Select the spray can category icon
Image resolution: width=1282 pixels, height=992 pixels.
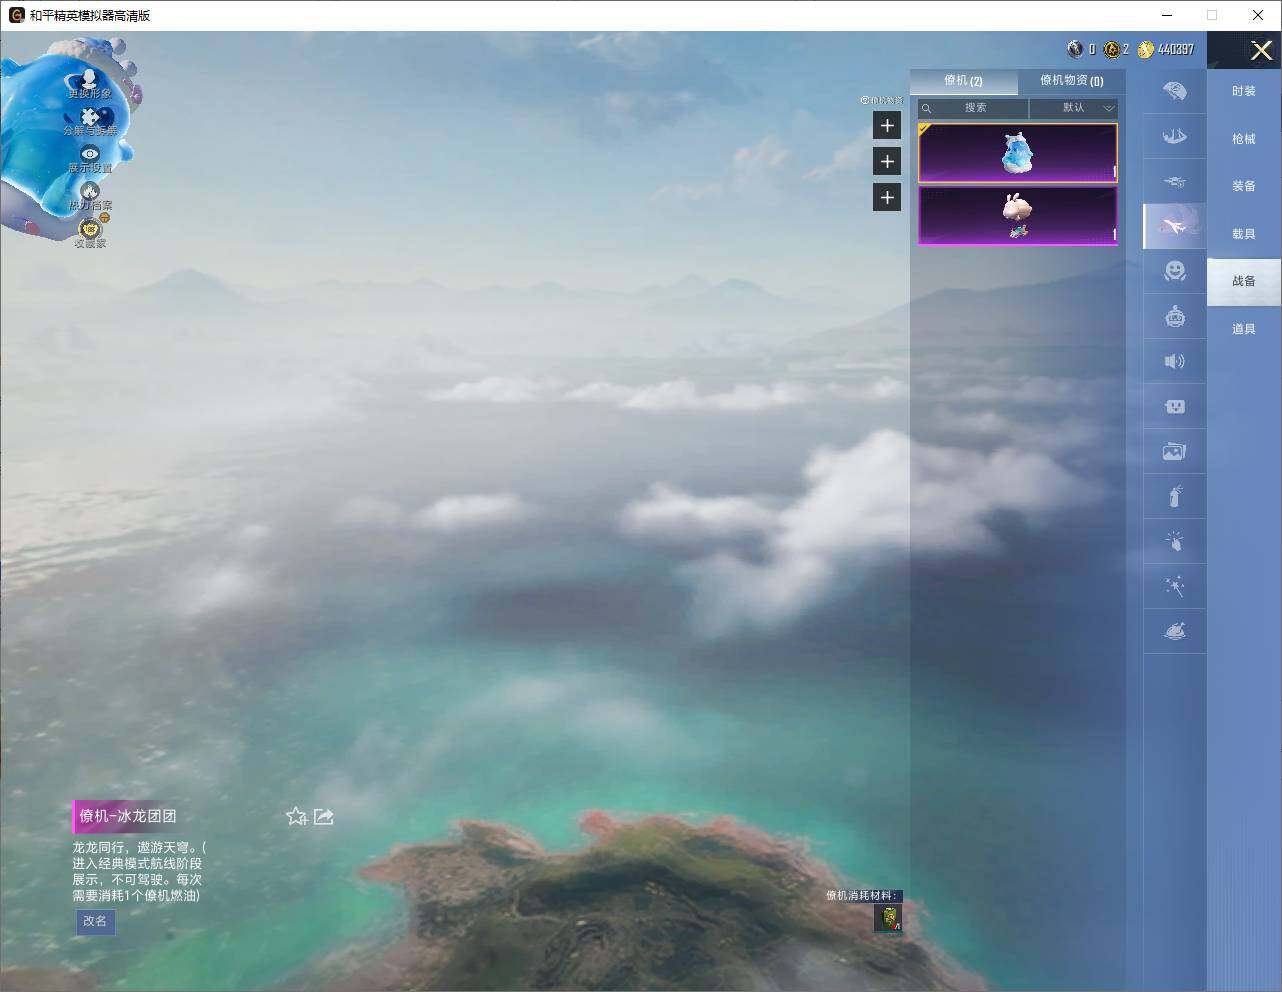[1175, 496]
